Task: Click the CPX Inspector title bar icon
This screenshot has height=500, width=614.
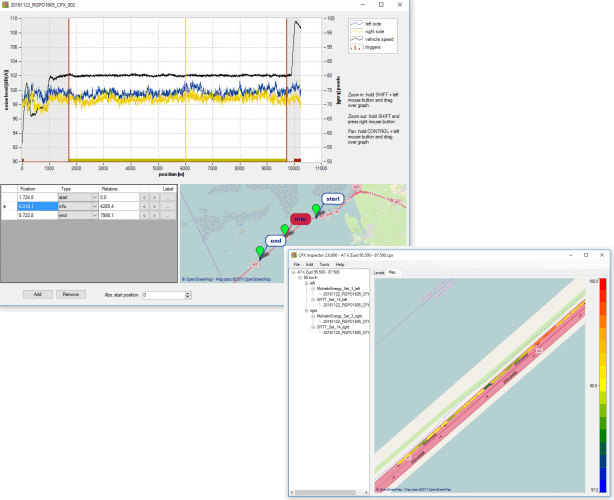Action: tap(293, 256)
